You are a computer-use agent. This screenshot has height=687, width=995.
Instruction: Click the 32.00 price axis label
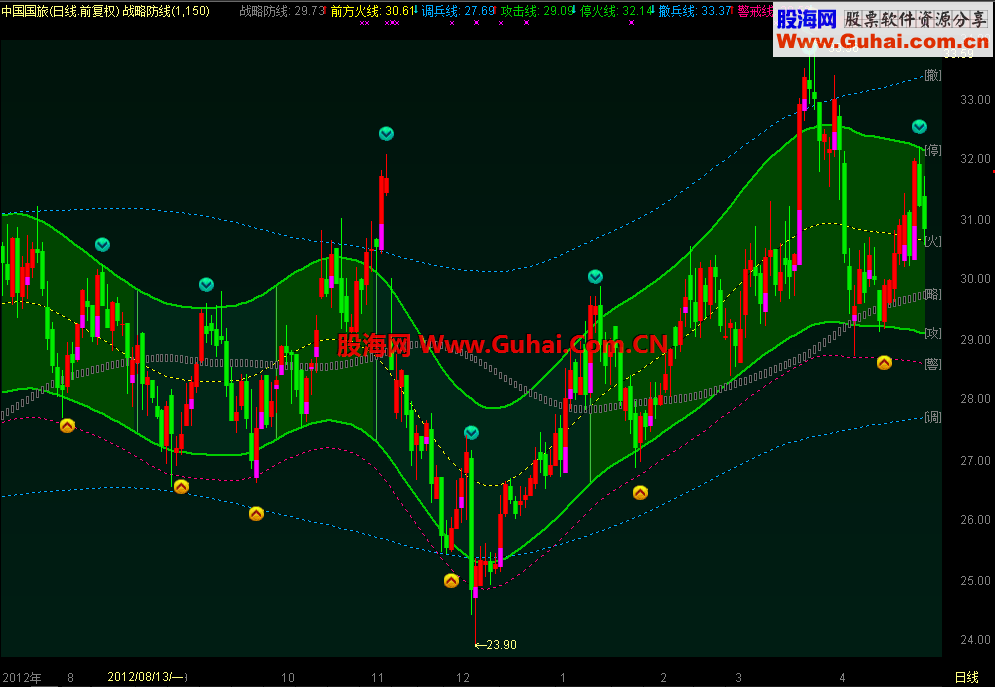(975, 159)
